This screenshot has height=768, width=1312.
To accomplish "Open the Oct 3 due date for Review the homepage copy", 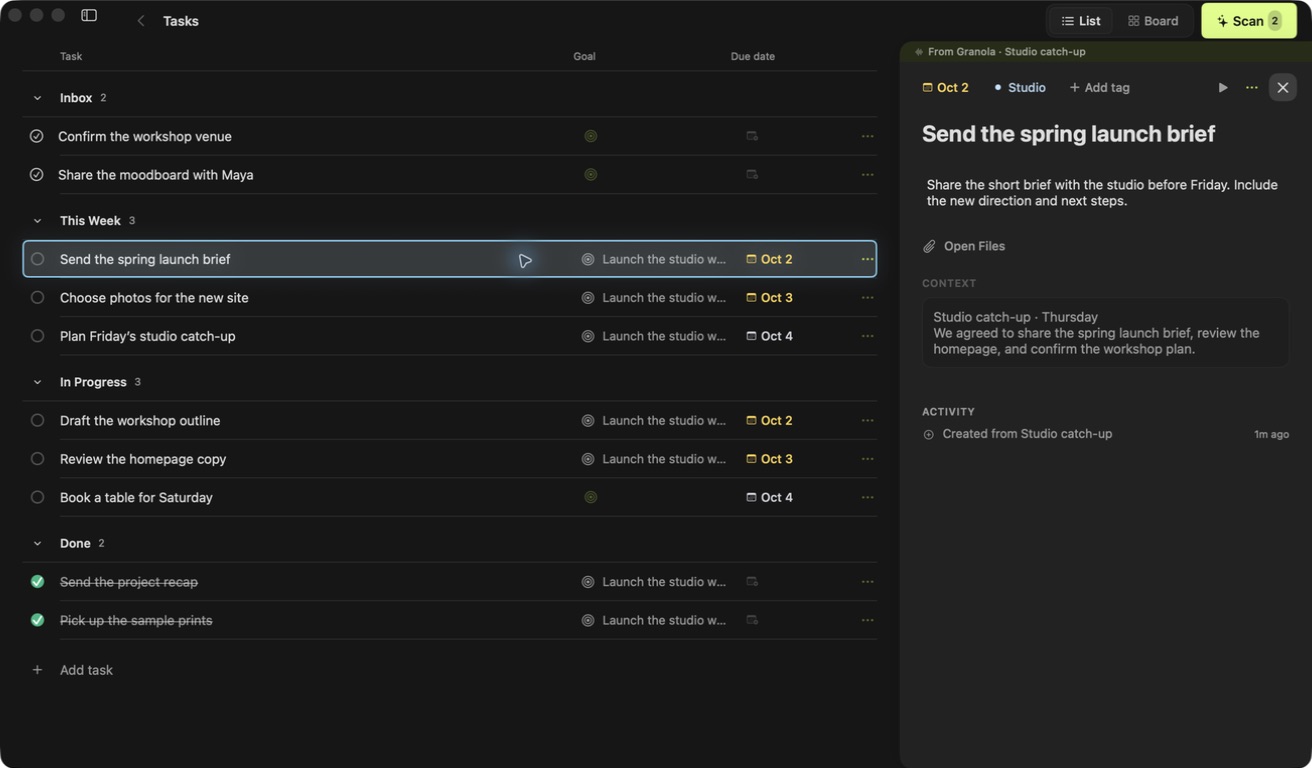I will tap(769, 459).
